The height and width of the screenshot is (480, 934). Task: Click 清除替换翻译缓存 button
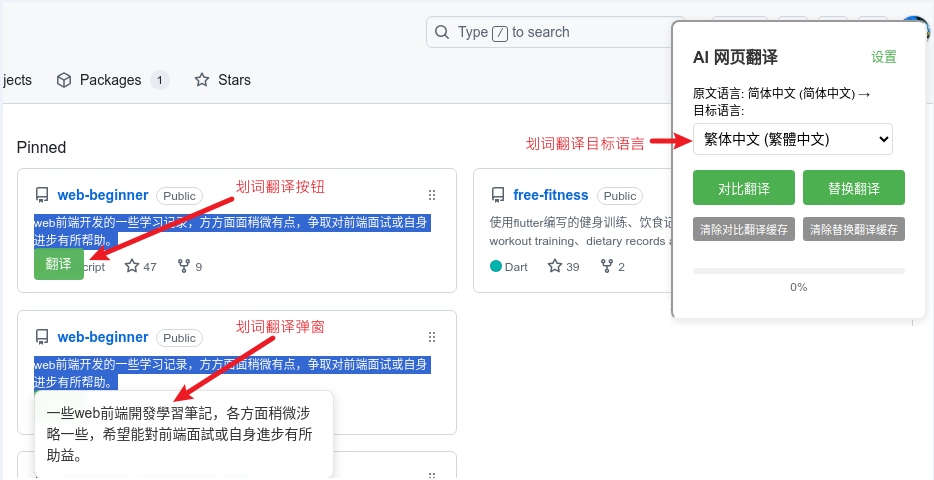pos(854,229)
